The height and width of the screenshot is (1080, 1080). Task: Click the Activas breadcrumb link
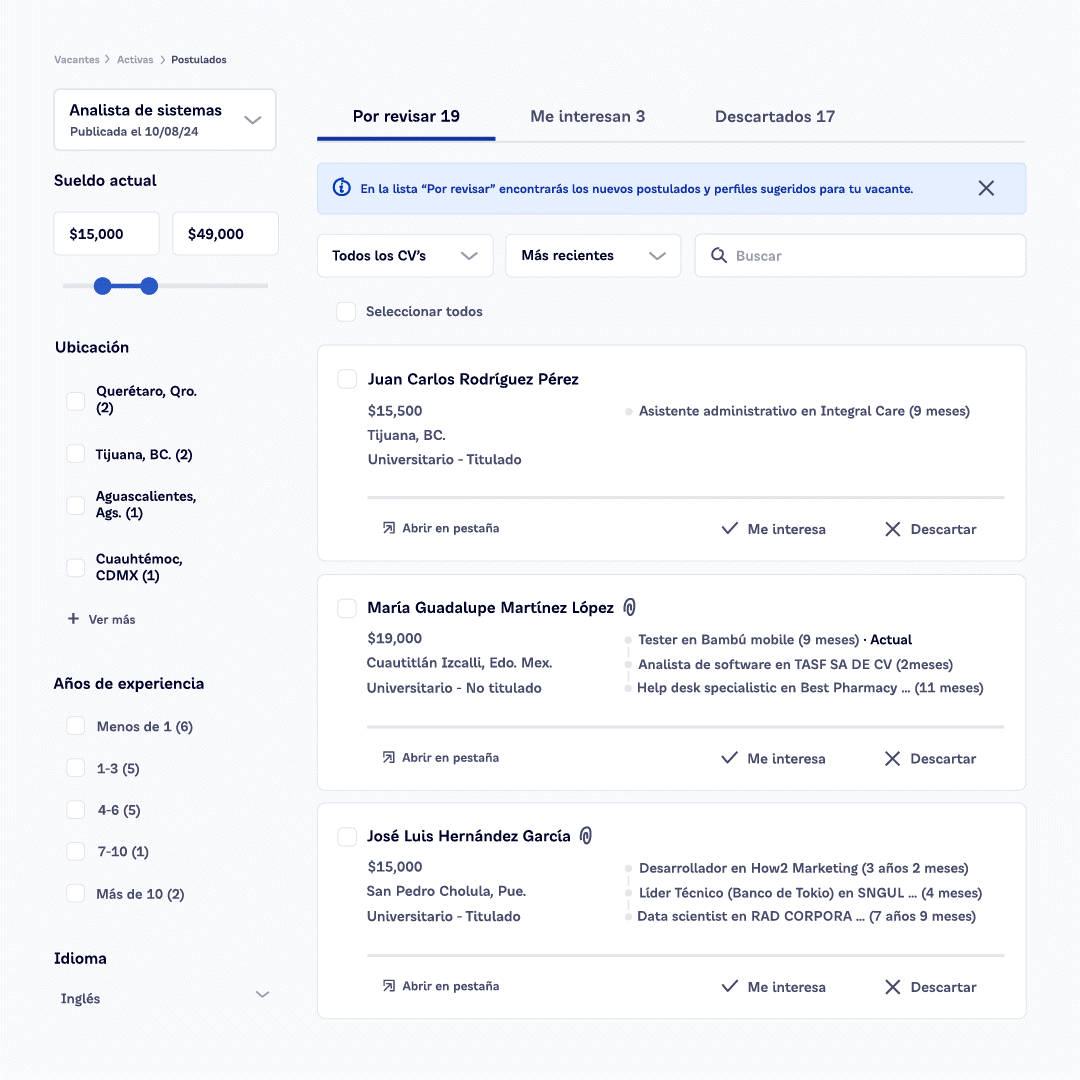[135, 60]
